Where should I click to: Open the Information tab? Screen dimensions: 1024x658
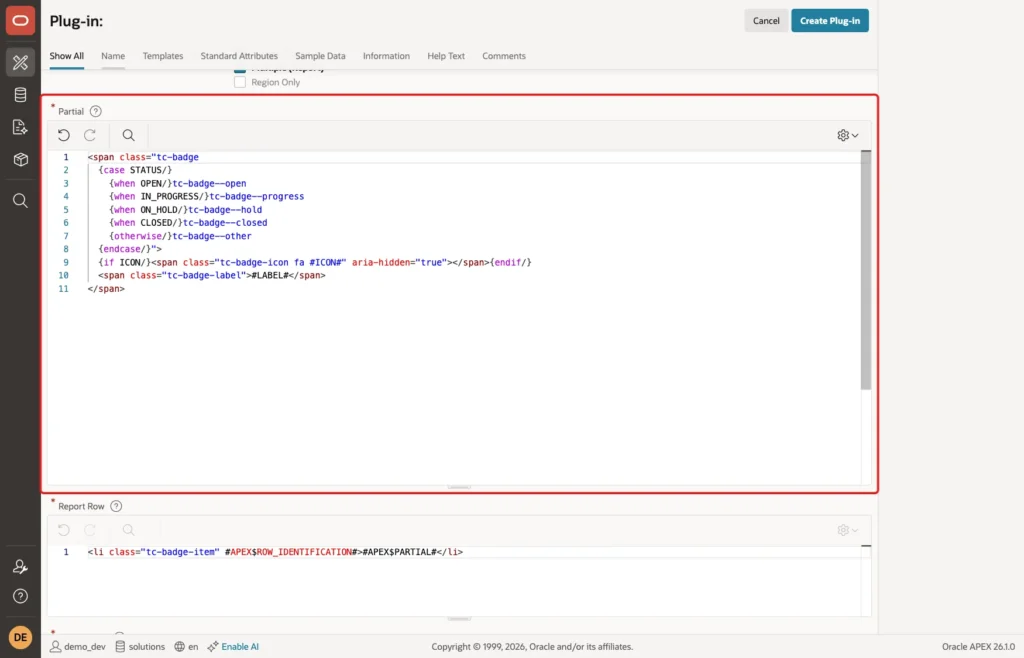tap(386, 56)
